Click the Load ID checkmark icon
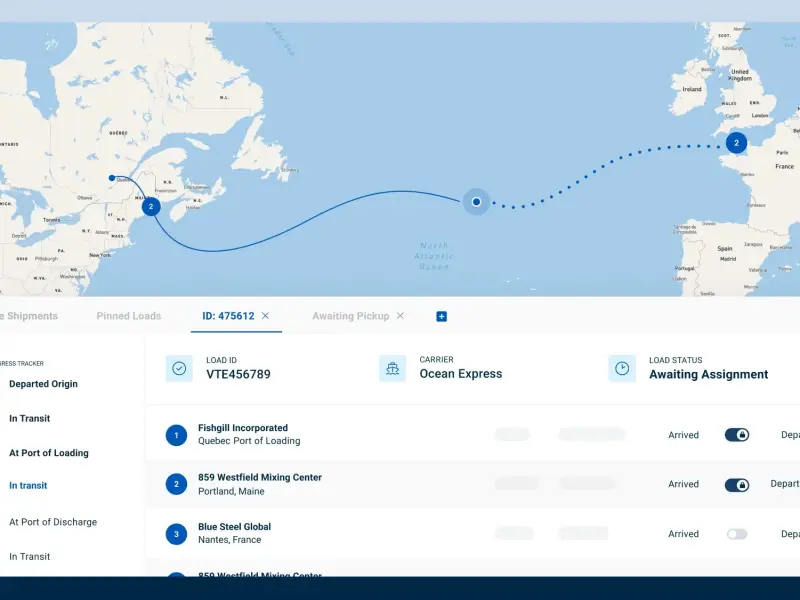This screenshot has height=600, width=800. (x=179, y=368)
